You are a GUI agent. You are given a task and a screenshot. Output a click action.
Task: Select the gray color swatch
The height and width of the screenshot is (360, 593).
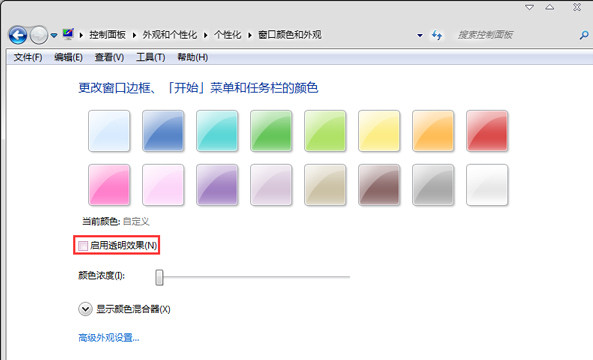click(x=433, y=185)
